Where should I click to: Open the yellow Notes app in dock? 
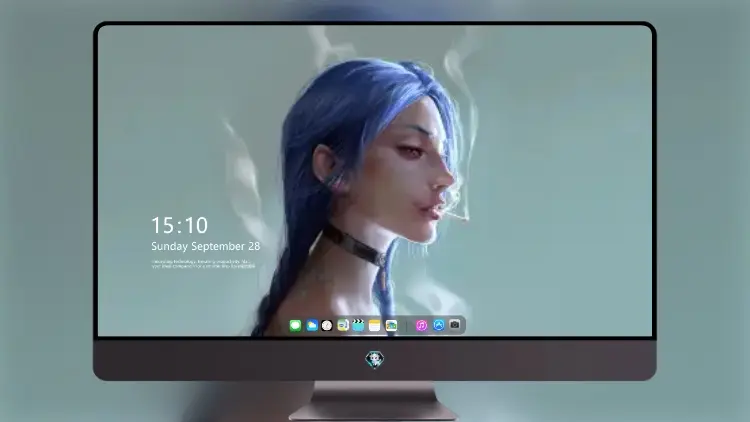point(375,326)
